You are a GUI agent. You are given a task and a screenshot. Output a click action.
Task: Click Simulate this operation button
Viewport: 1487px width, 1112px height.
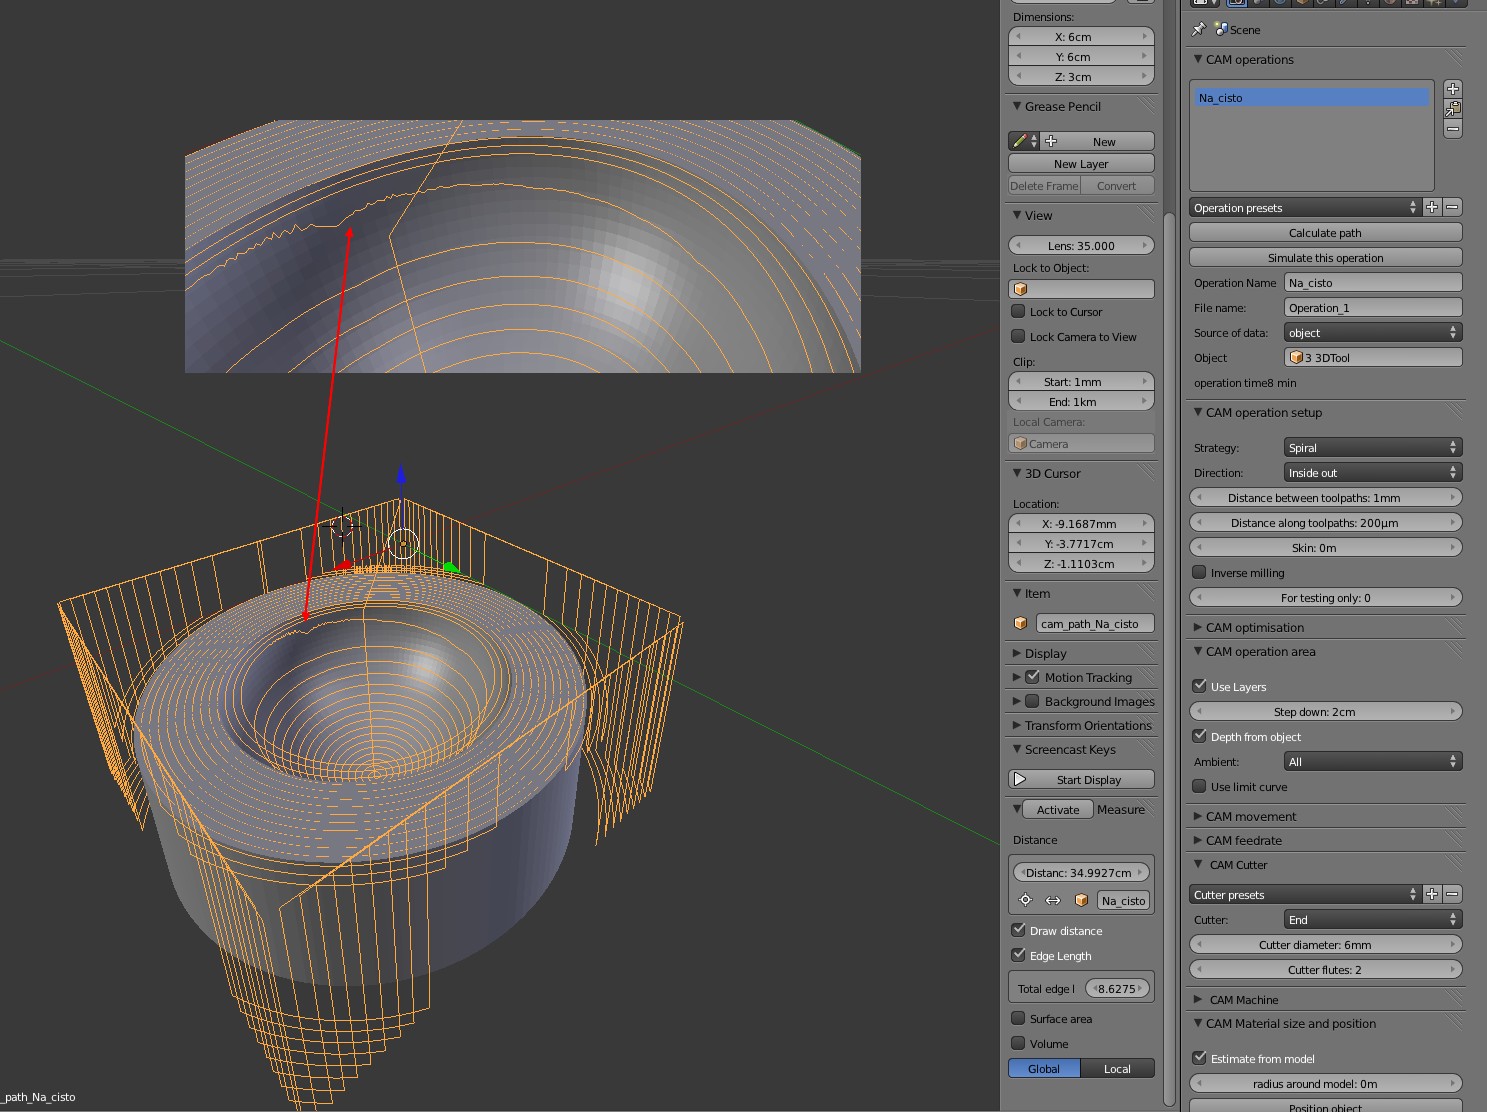(1325, 257)
